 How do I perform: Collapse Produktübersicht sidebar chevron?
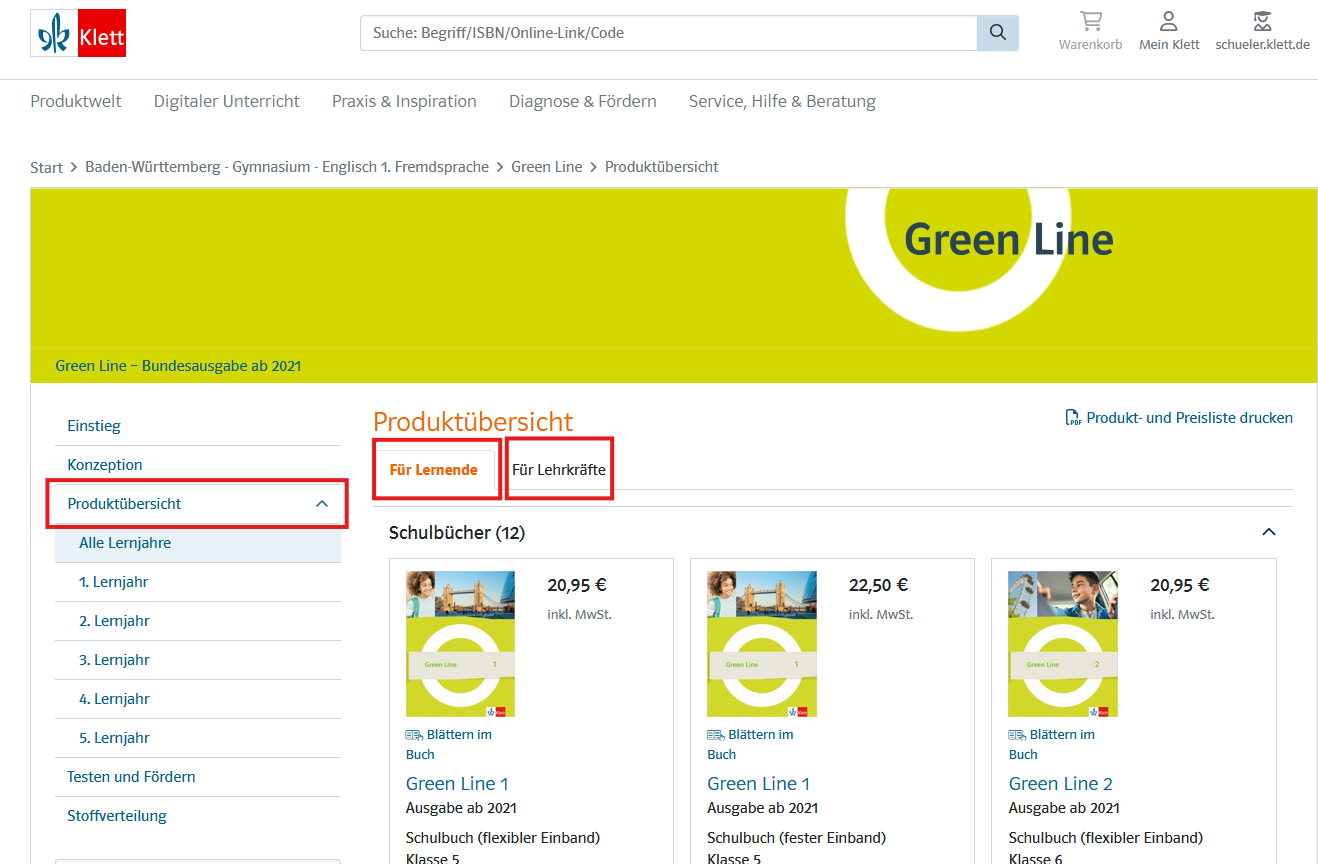tap(322, 504)
